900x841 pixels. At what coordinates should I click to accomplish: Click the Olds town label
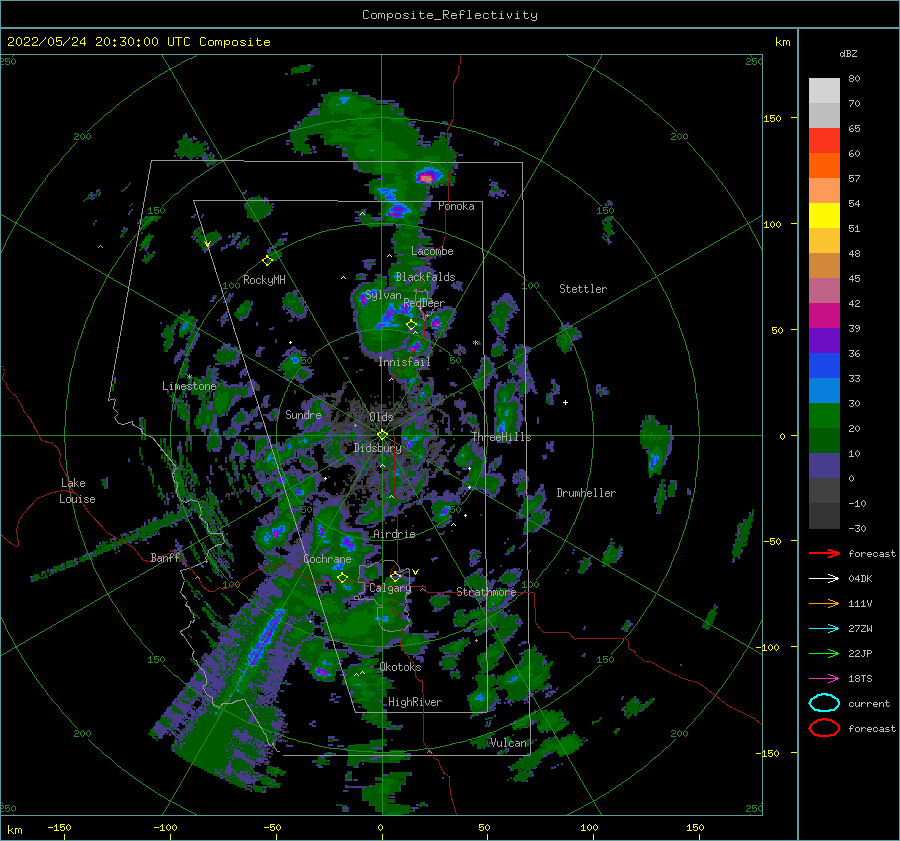click(381, 417)
